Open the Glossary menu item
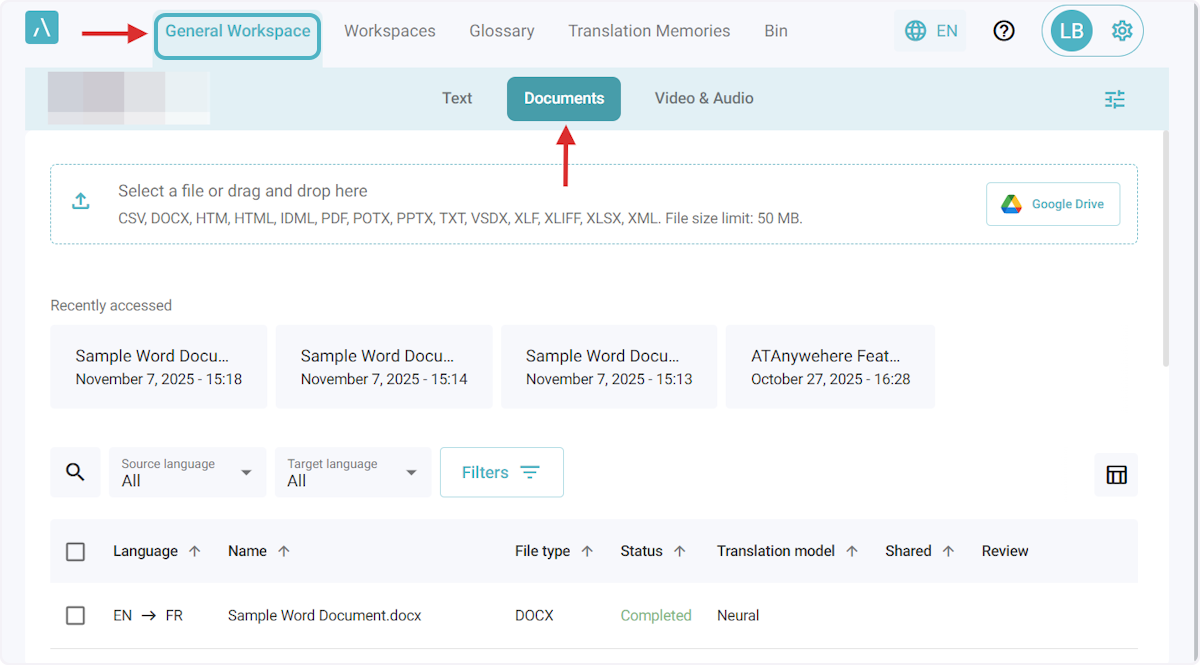The image size is (1200, 665). [x=501, y=31]
